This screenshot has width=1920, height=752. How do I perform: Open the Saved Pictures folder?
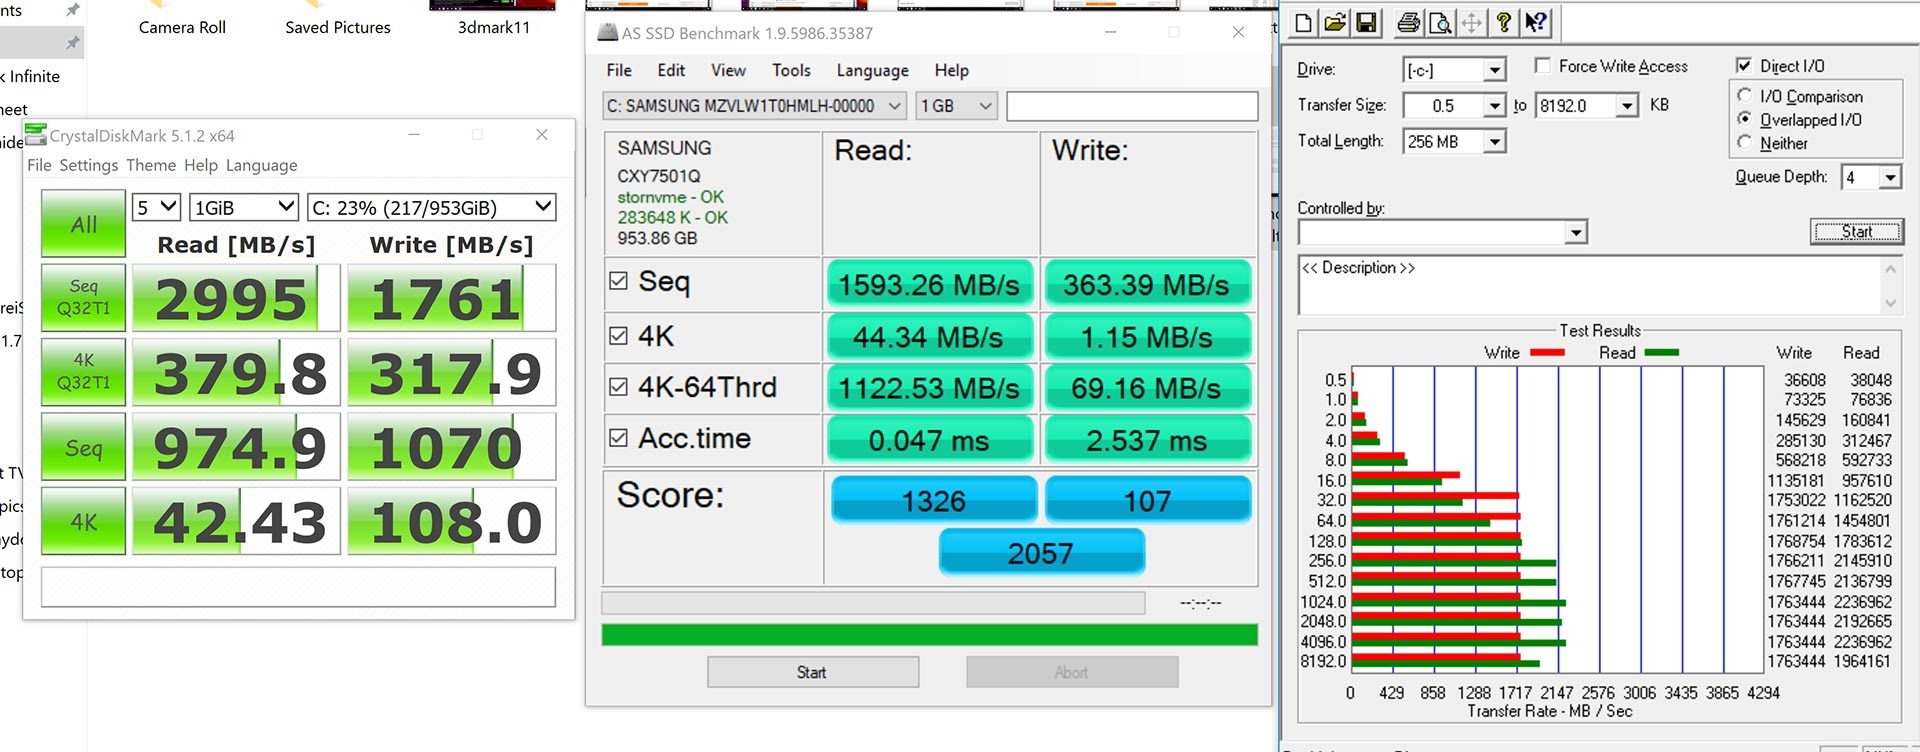tap(338, 27)
